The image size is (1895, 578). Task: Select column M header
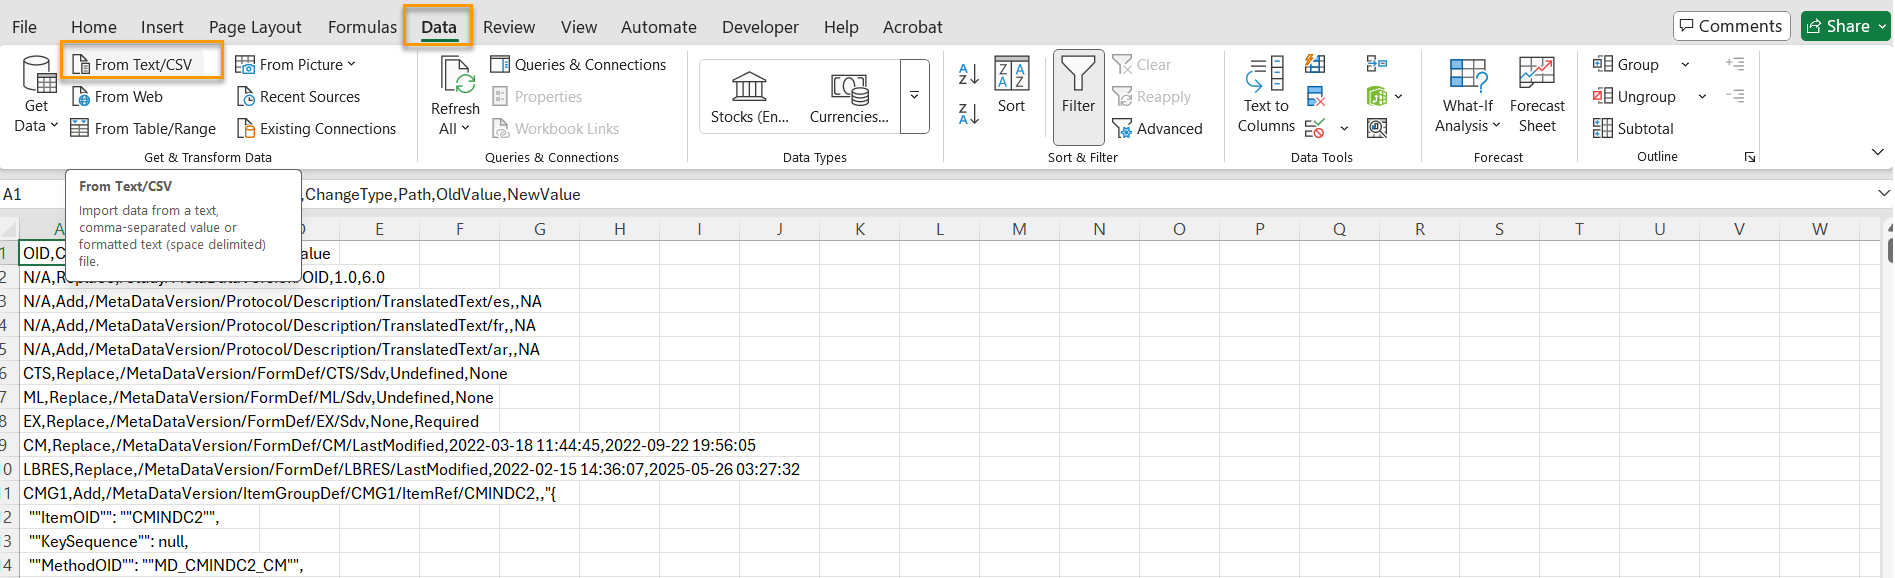pos(1019,229)
